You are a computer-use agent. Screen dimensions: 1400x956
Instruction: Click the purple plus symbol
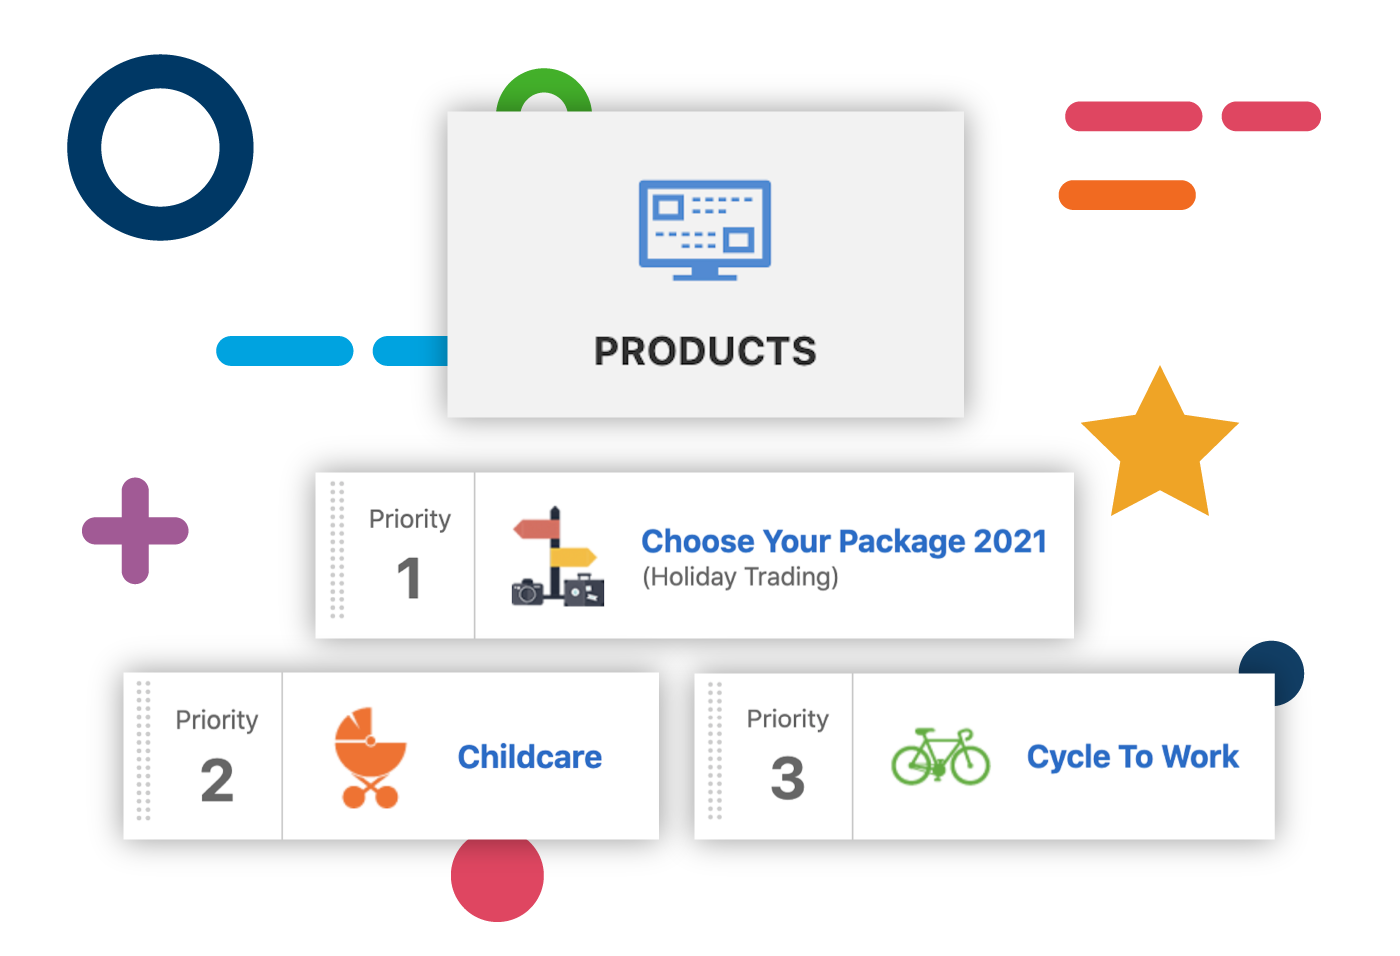point(135,530)
